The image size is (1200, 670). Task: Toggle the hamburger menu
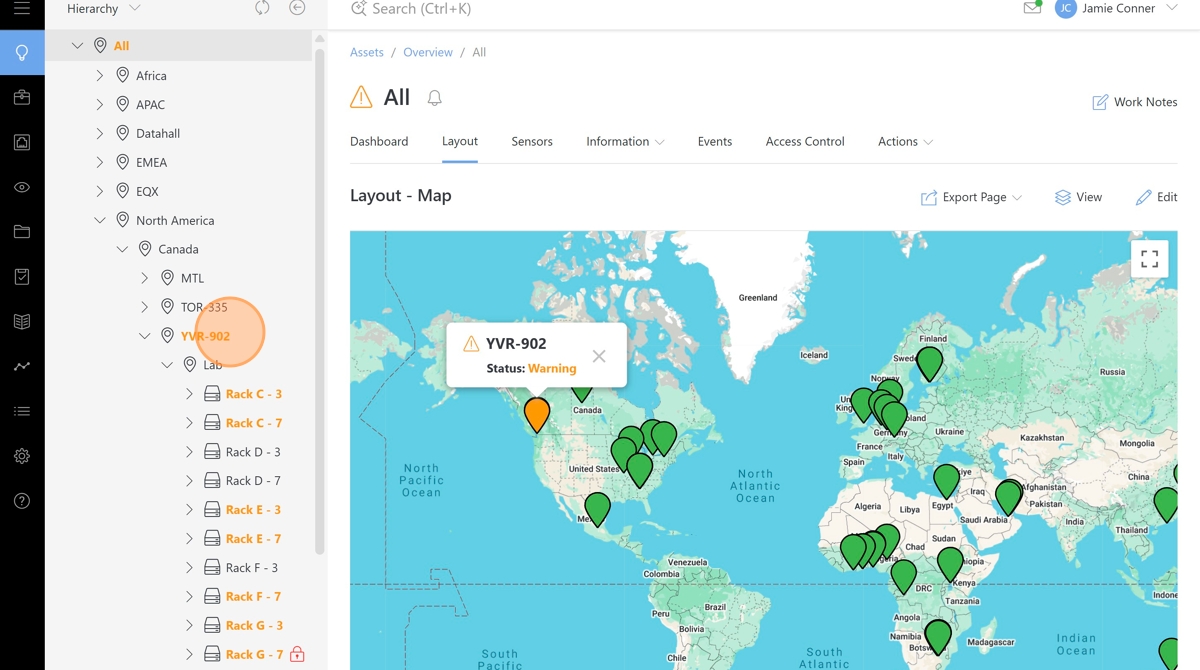(22, 8)
